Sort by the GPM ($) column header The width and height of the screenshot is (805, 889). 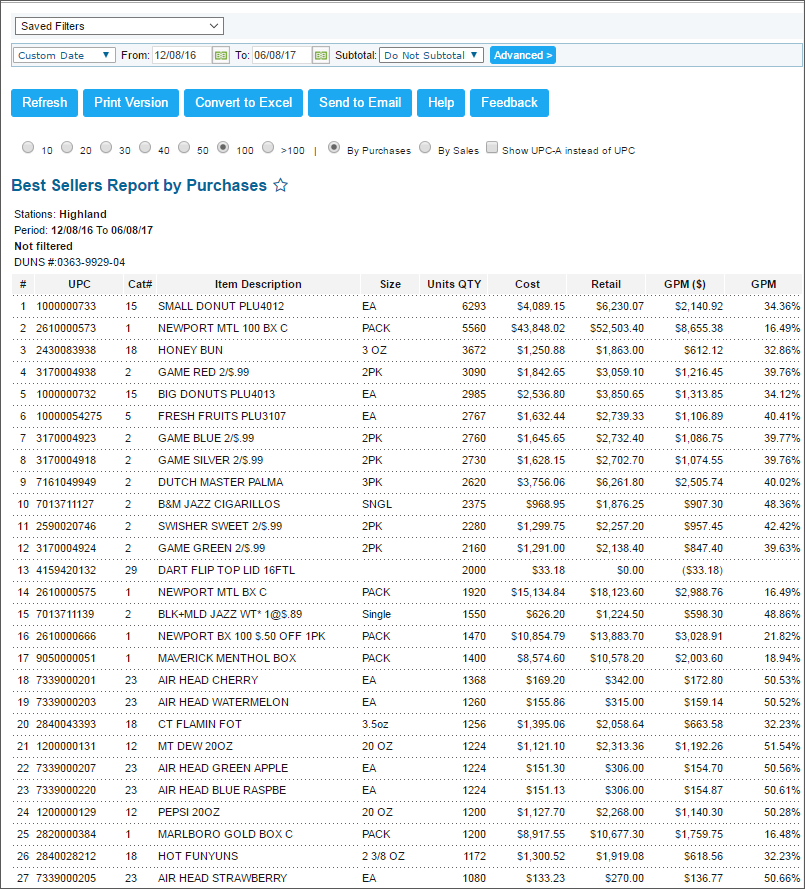pyautogui.click(x=685, y=285)
